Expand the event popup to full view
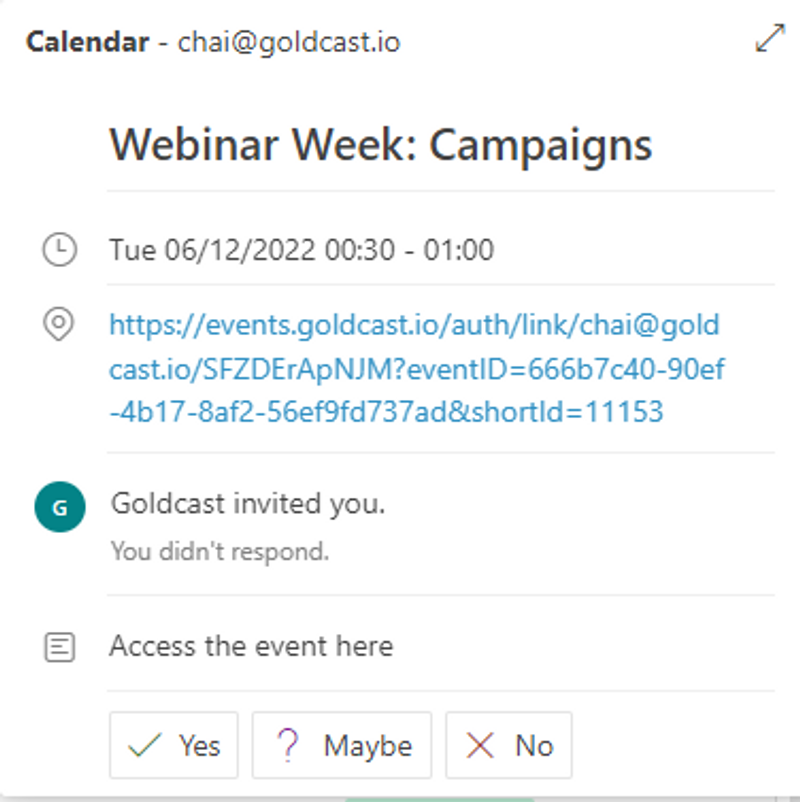 [769, 39]
